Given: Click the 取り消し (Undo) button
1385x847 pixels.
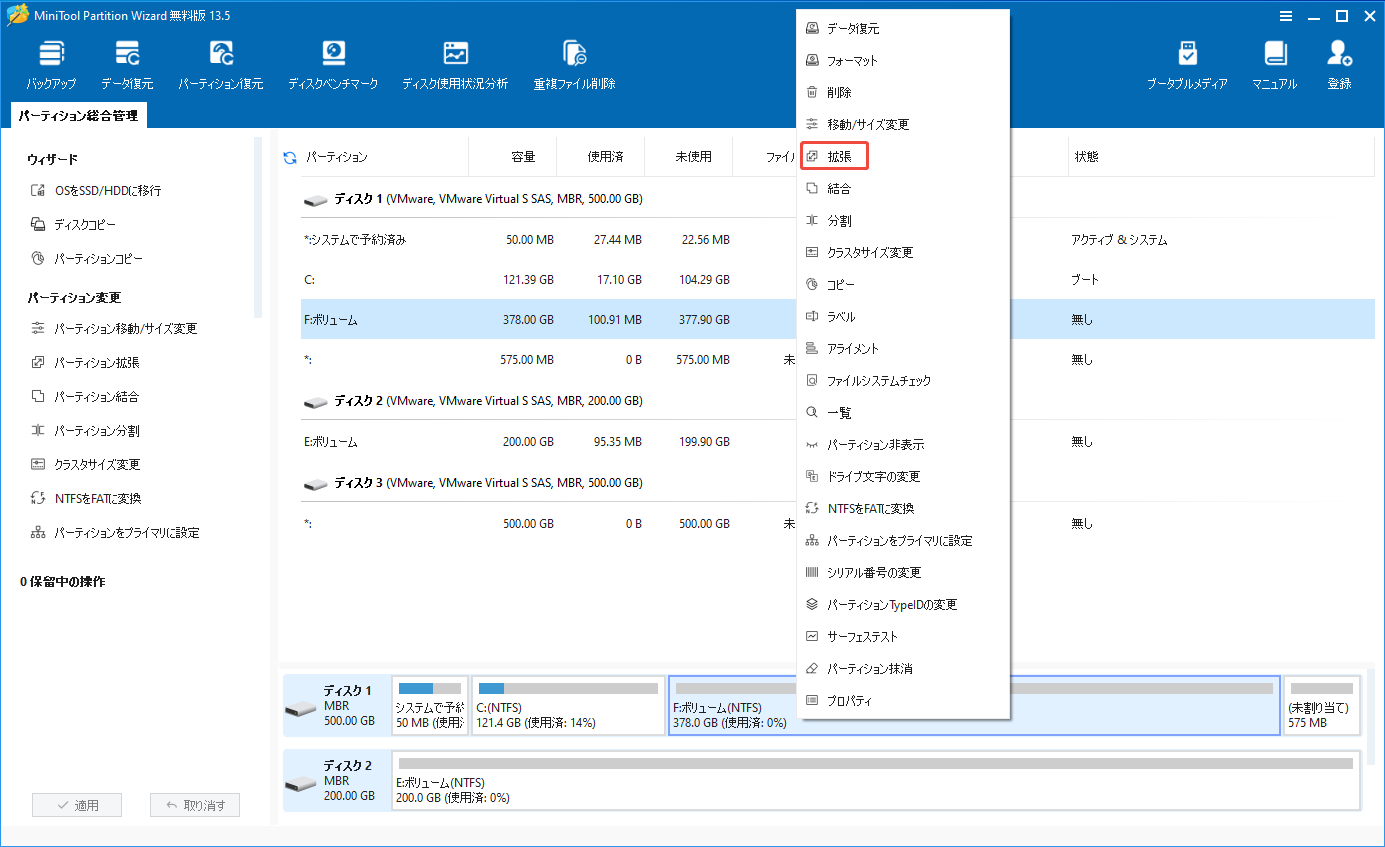Looking at the screenshot, I should [x=195, y=804].
